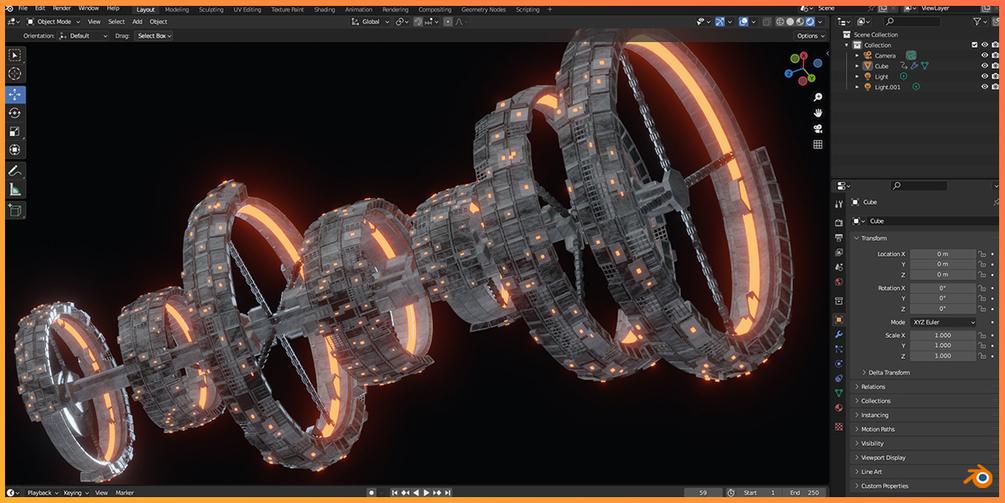The height and width of the screenshot is (503, 1005).
Task: Open the Scene properties tab
Action: coord(839,267)
